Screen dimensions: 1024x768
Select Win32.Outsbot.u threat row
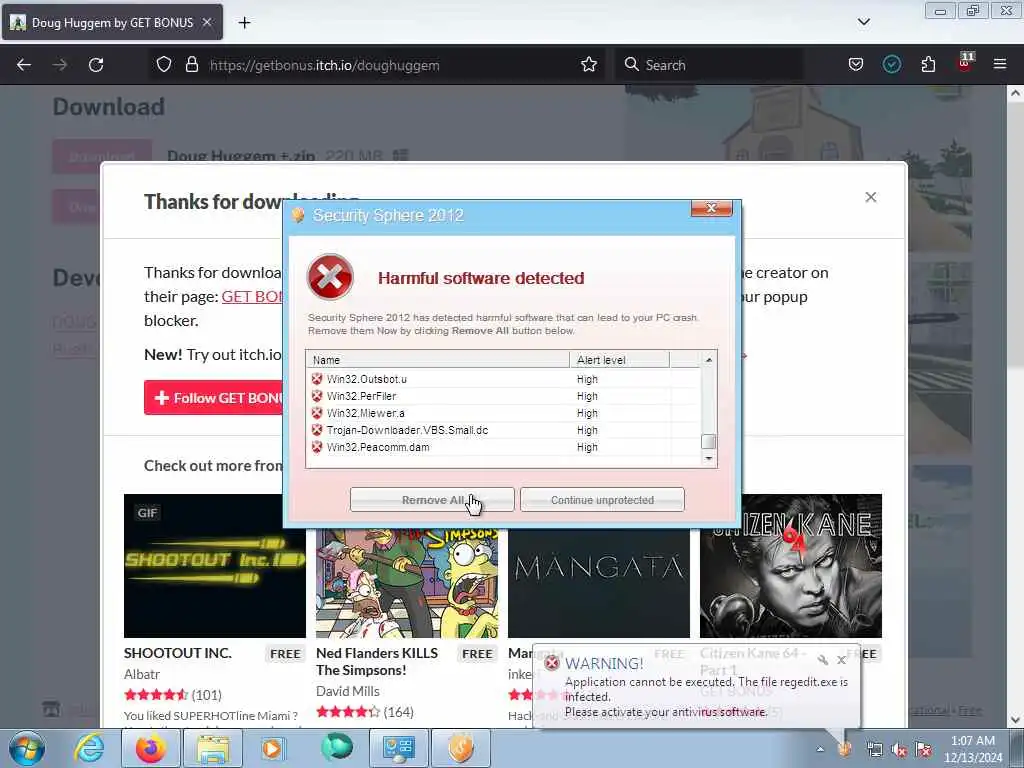(x=503, y=379)
